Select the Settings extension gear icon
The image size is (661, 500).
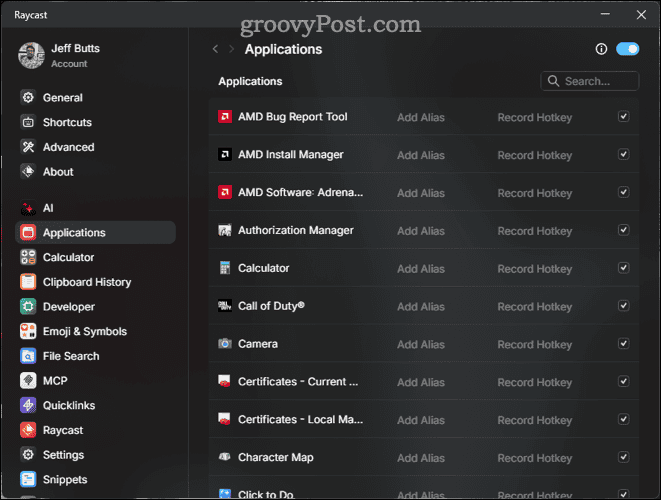click(28, 455)
